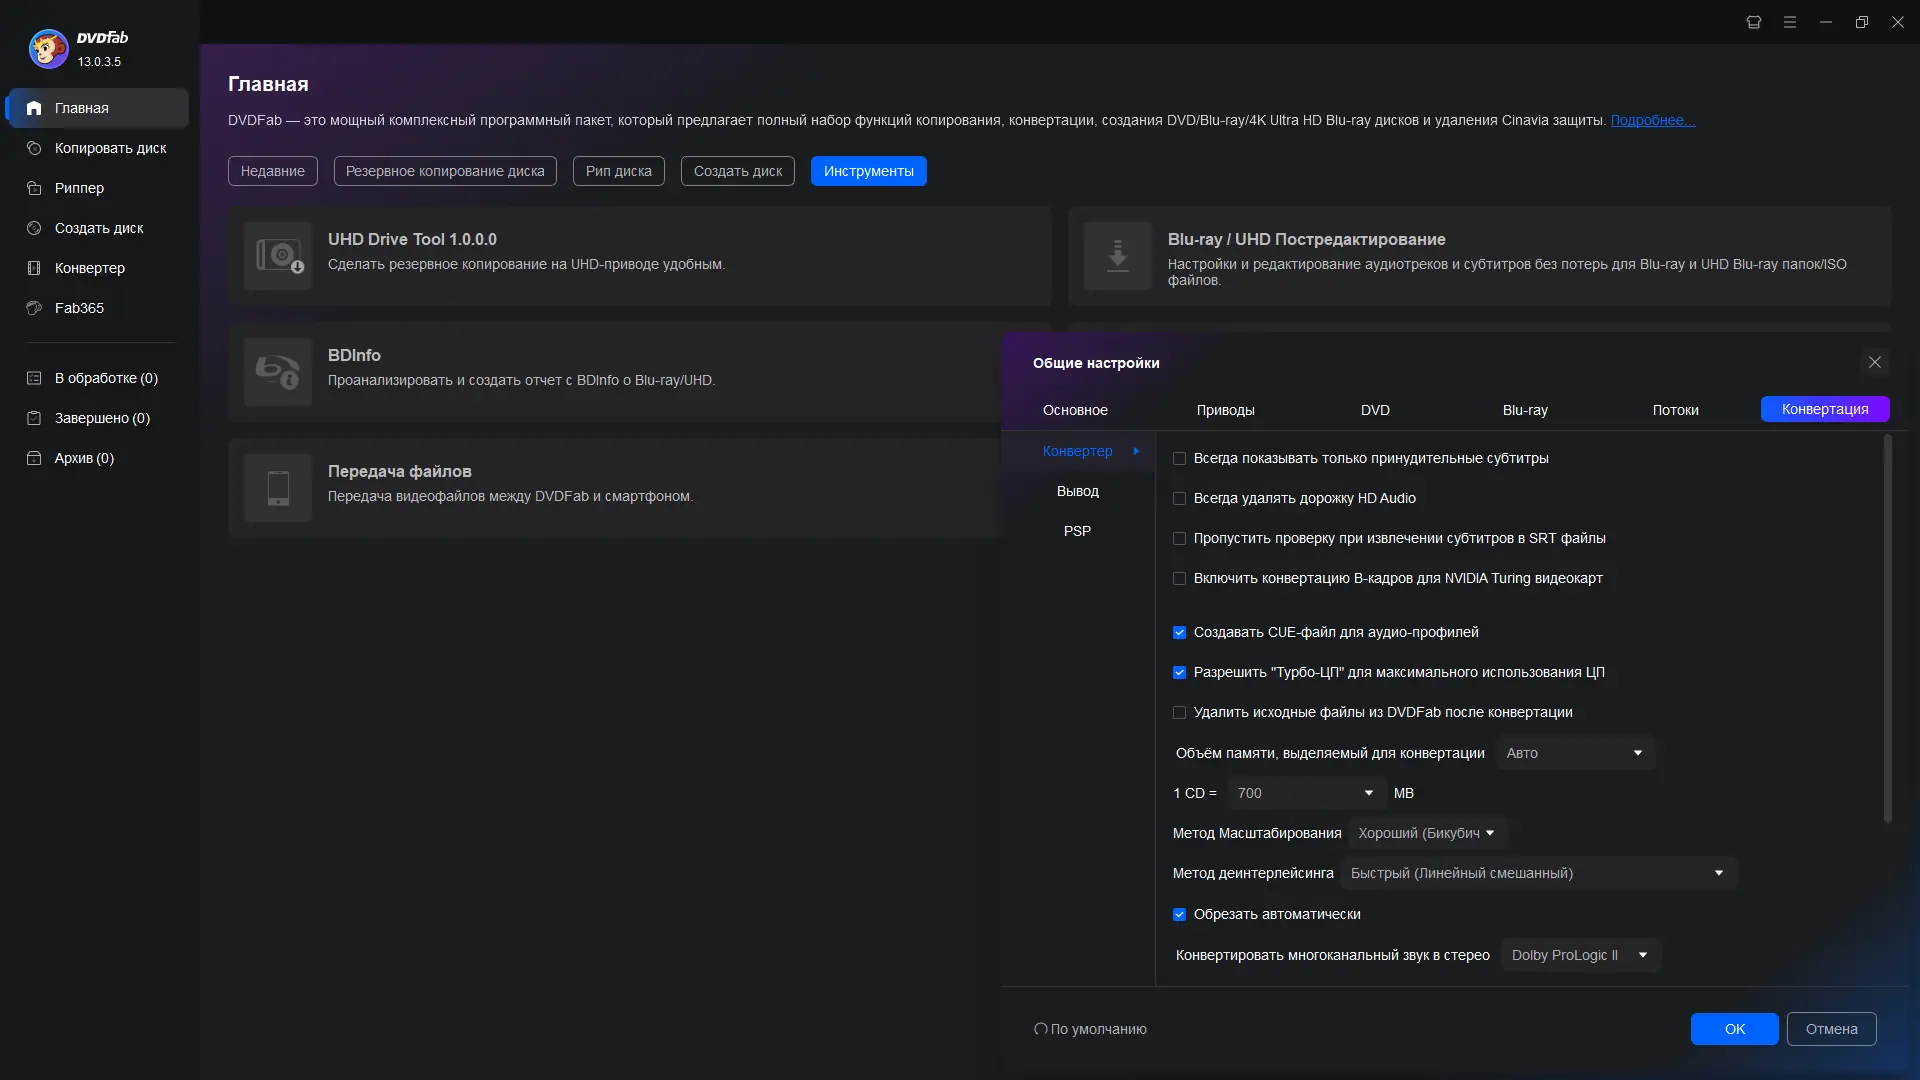Viewport: 1920px width, 1080px height.
Task: Click the В обработке queue icon
Action: pyautogui.click(x=34, y=378)
